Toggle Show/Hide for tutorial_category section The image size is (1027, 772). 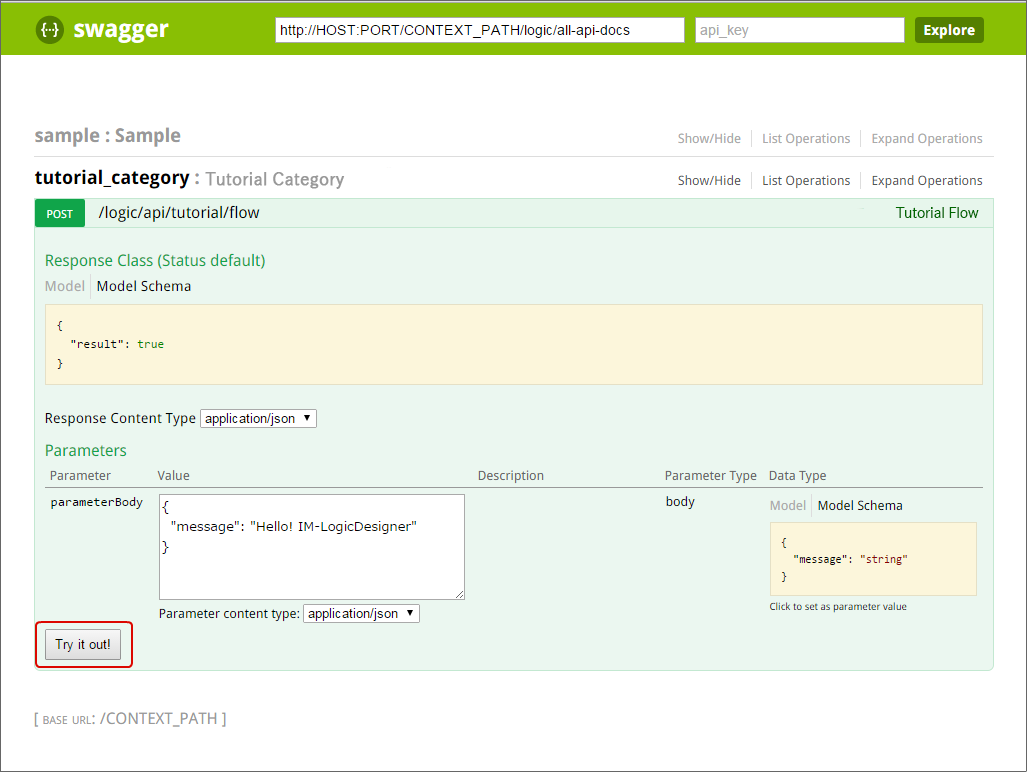tap(709, 181)
